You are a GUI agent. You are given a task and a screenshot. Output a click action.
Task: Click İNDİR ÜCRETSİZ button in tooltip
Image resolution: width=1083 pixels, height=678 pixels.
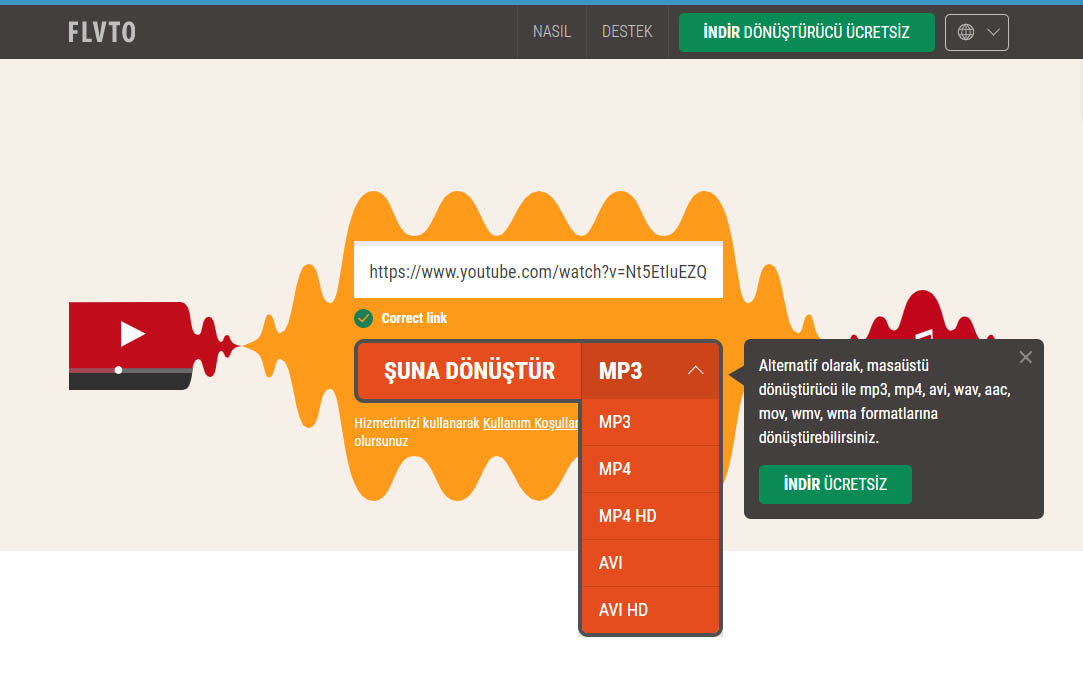point(835,484)
